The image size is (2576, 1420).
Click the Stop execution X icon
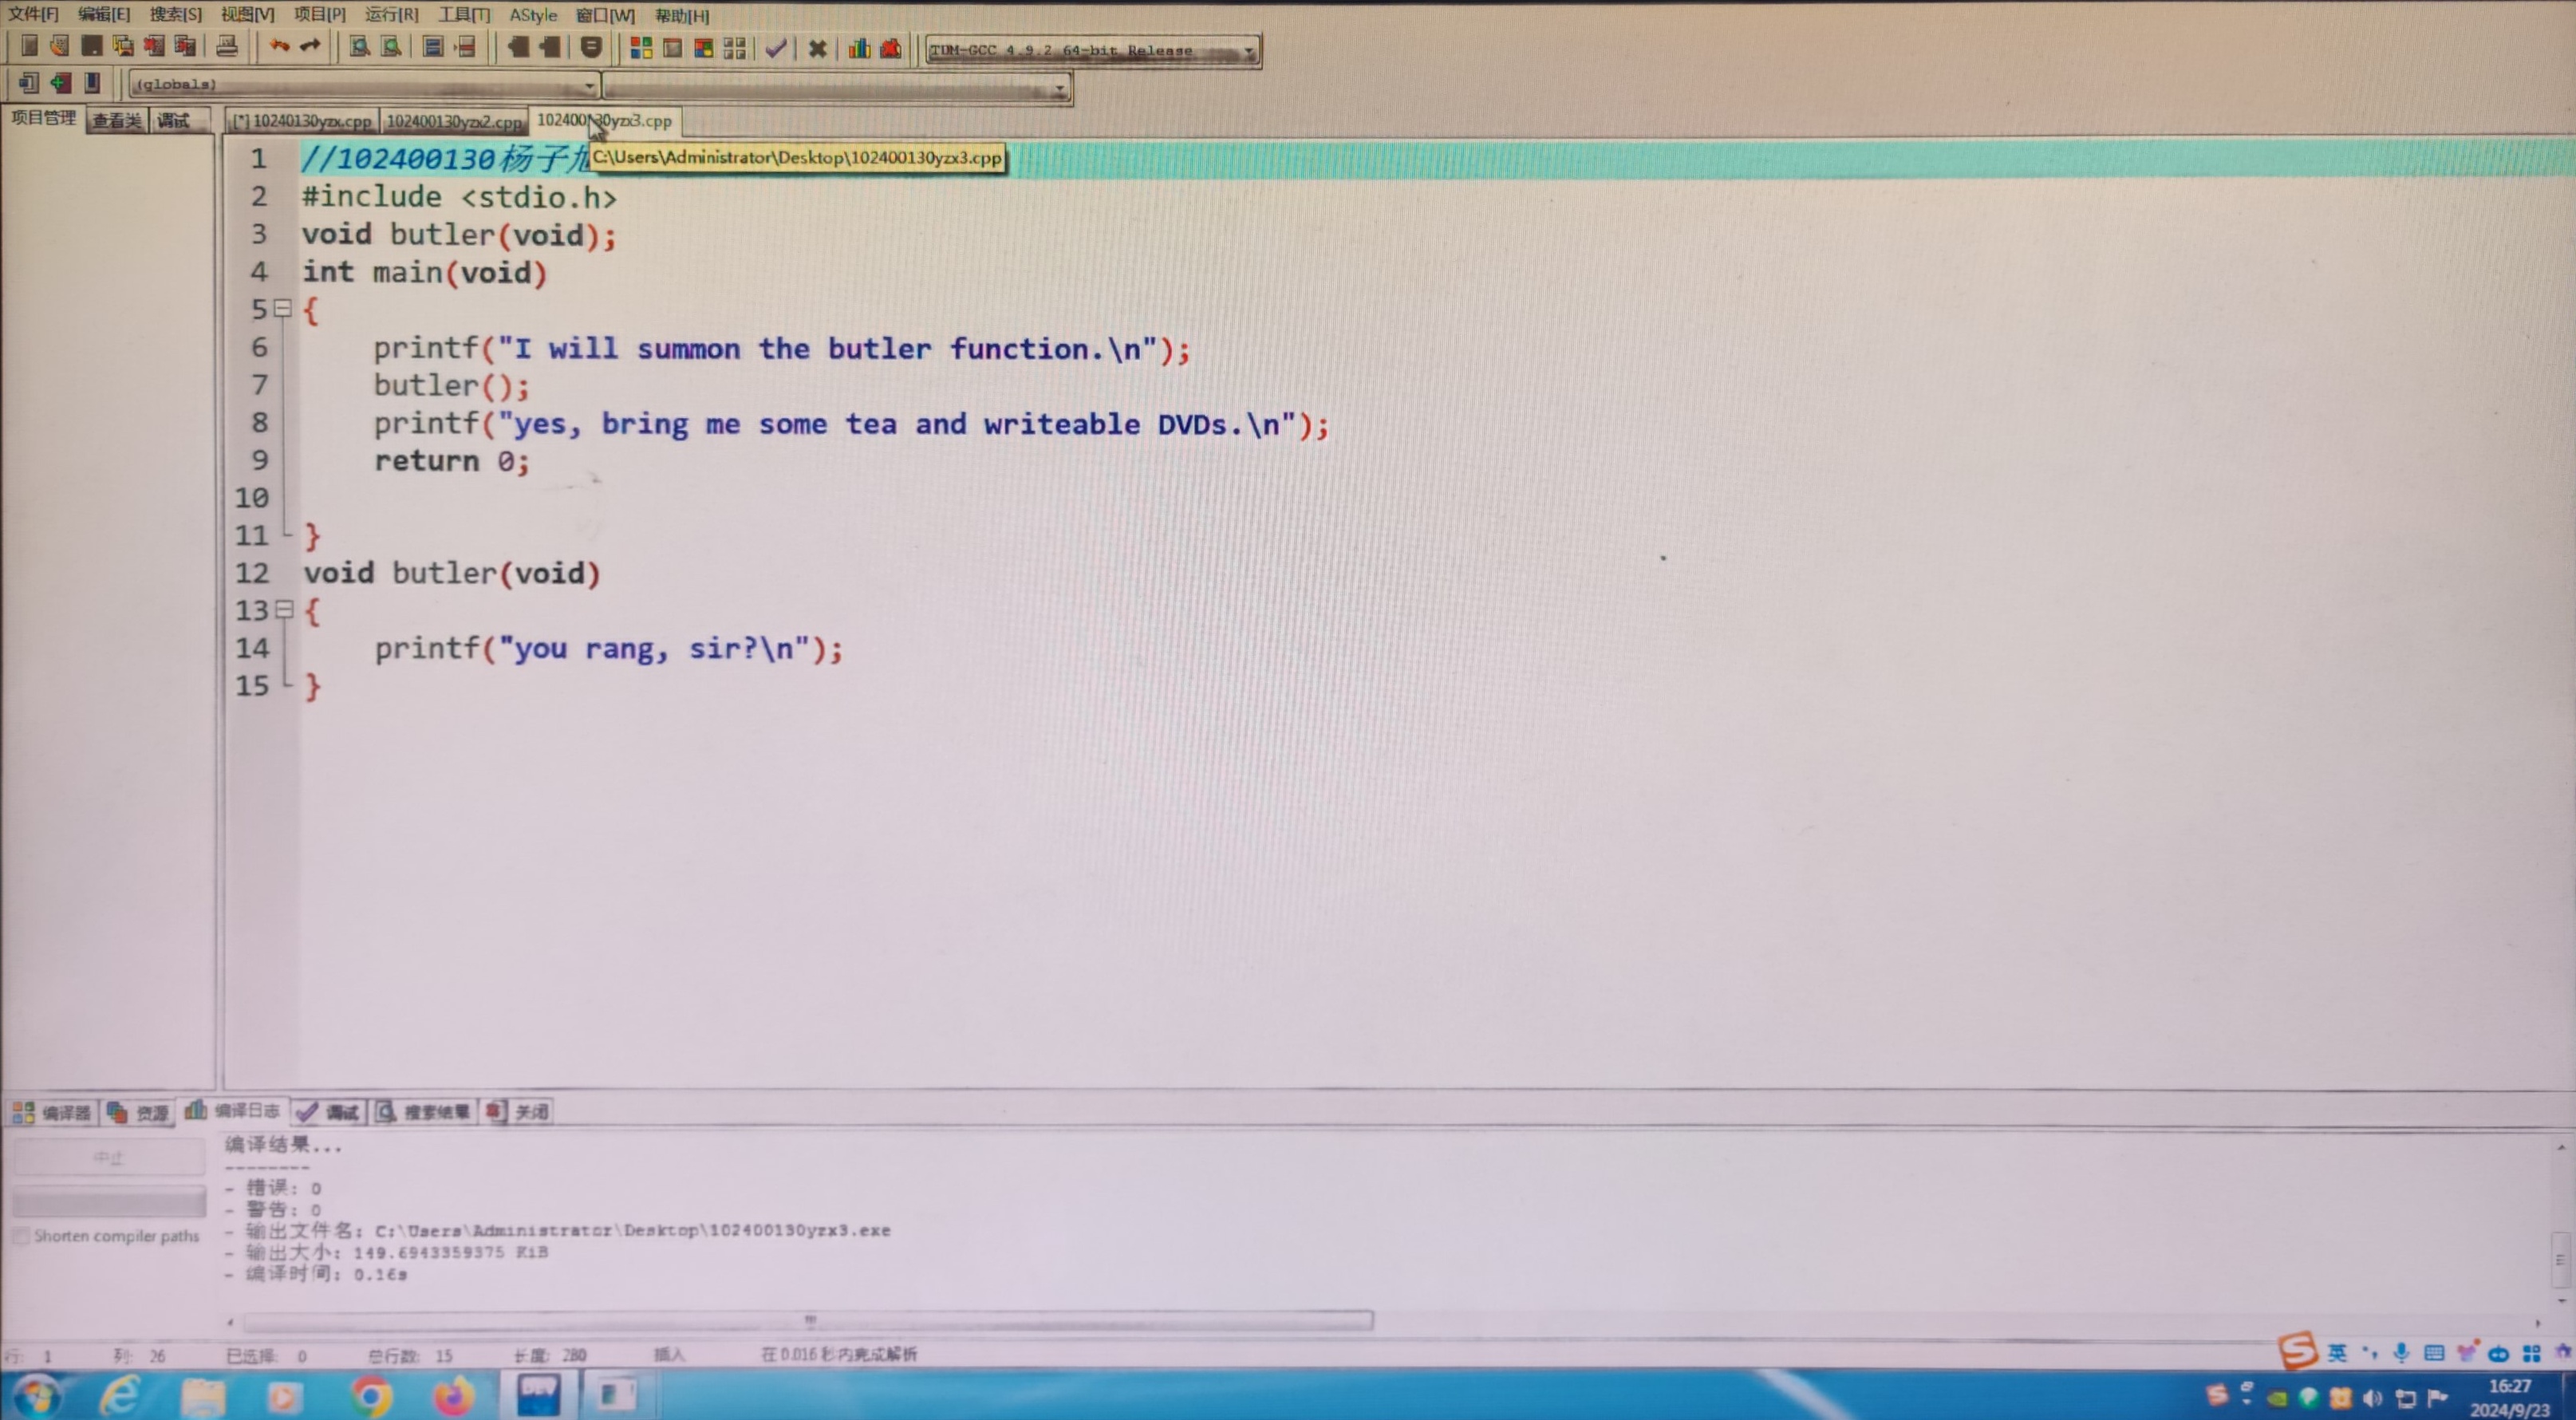817,48
